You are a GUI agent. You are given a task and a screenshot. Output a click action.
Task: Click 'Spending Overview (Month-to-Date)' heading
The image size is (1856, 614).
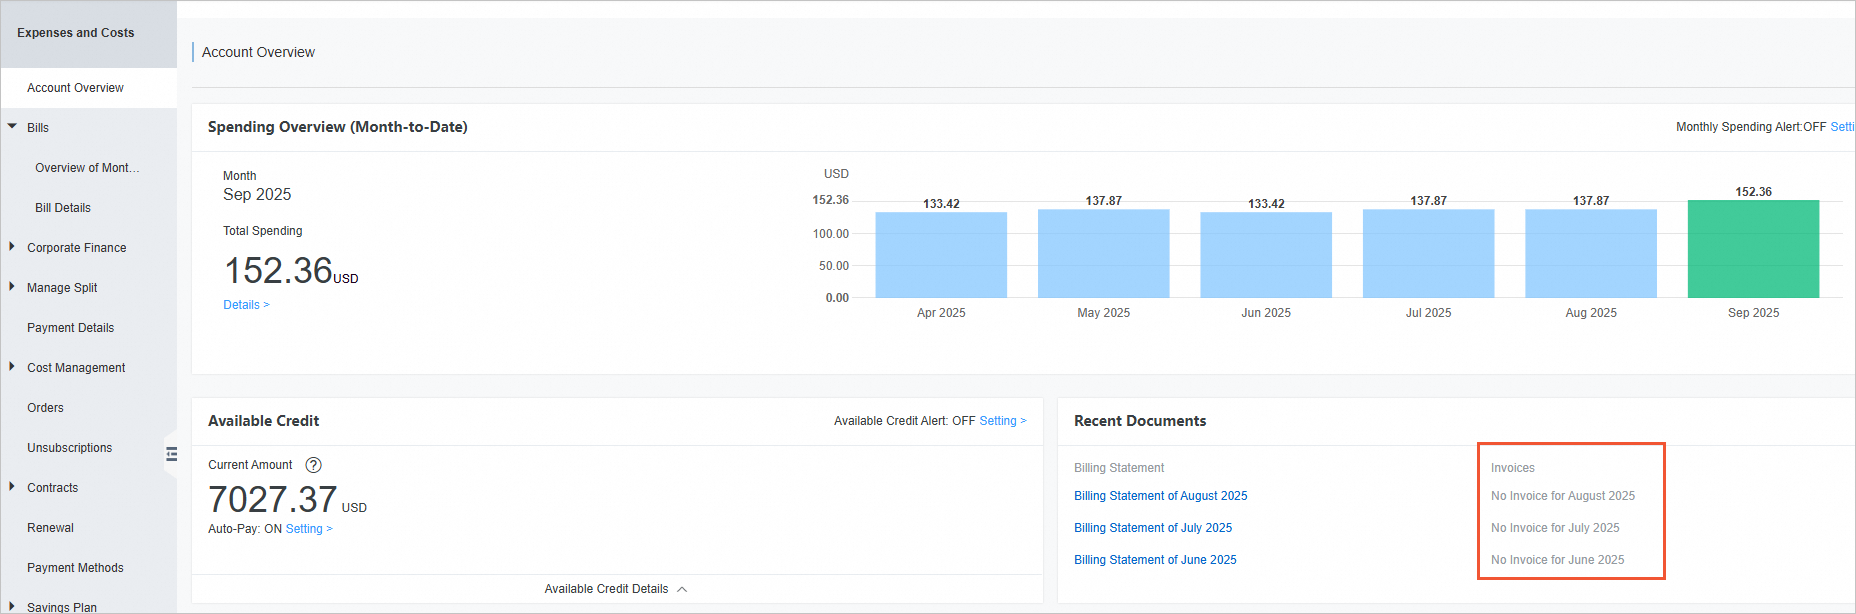tap(338, 127)
